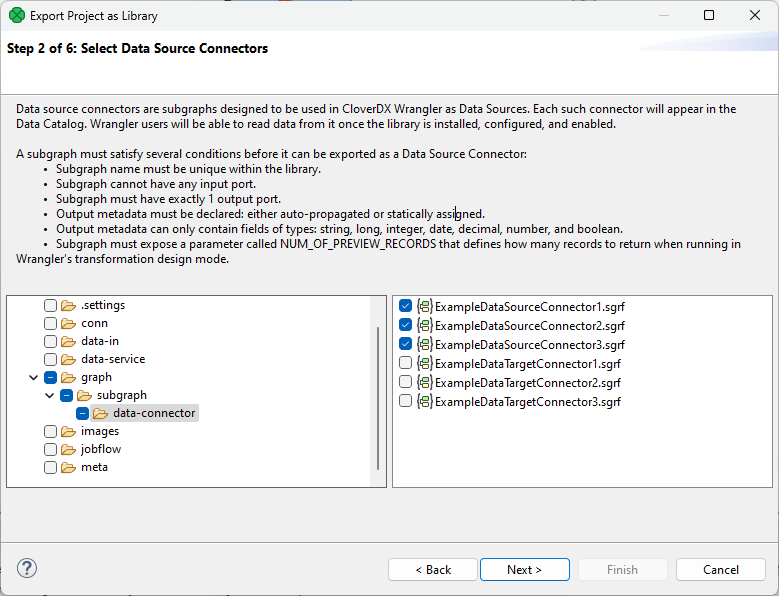The height and width of the screenshot is (596, 779).
Task: Click the ExampleDataTargetConnector2.sgrf subgraph icon
Action: click(x=424, y=382)
